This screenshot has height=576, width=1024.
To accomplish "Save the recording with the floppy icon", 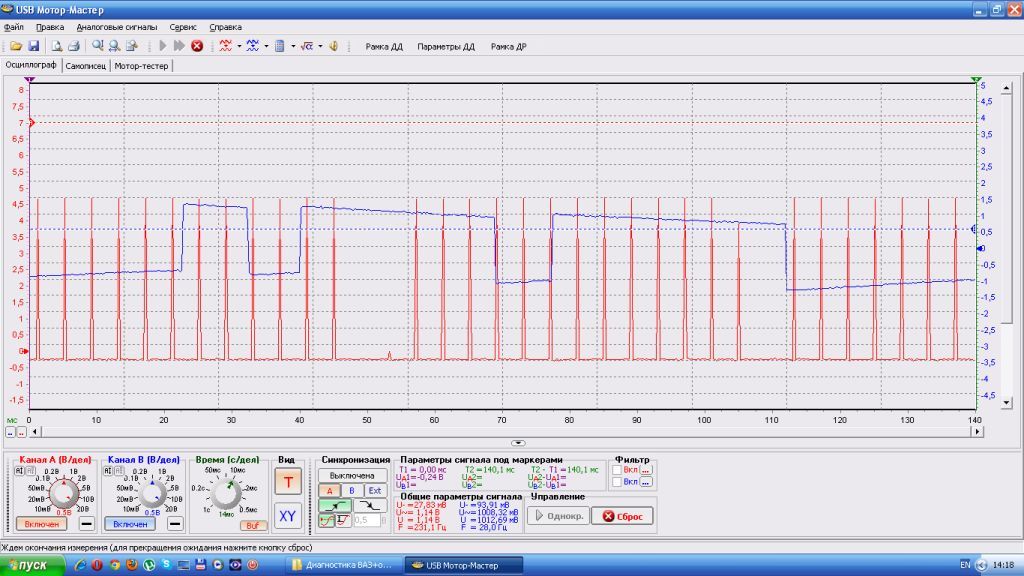I will tap(33, 46).
